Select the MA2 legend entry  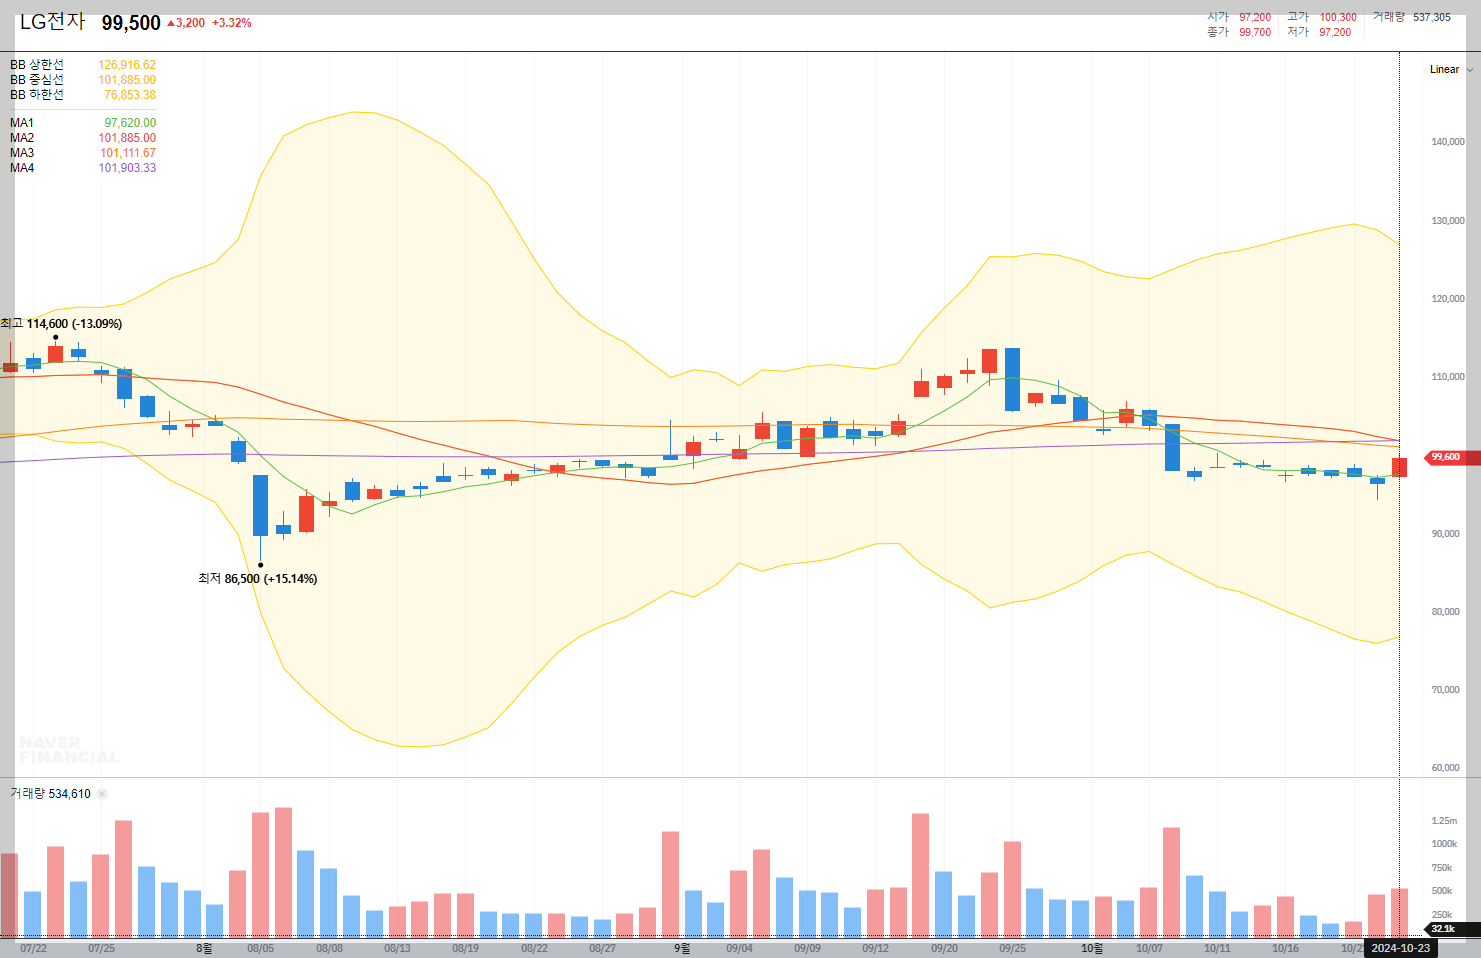pos(22,138)
